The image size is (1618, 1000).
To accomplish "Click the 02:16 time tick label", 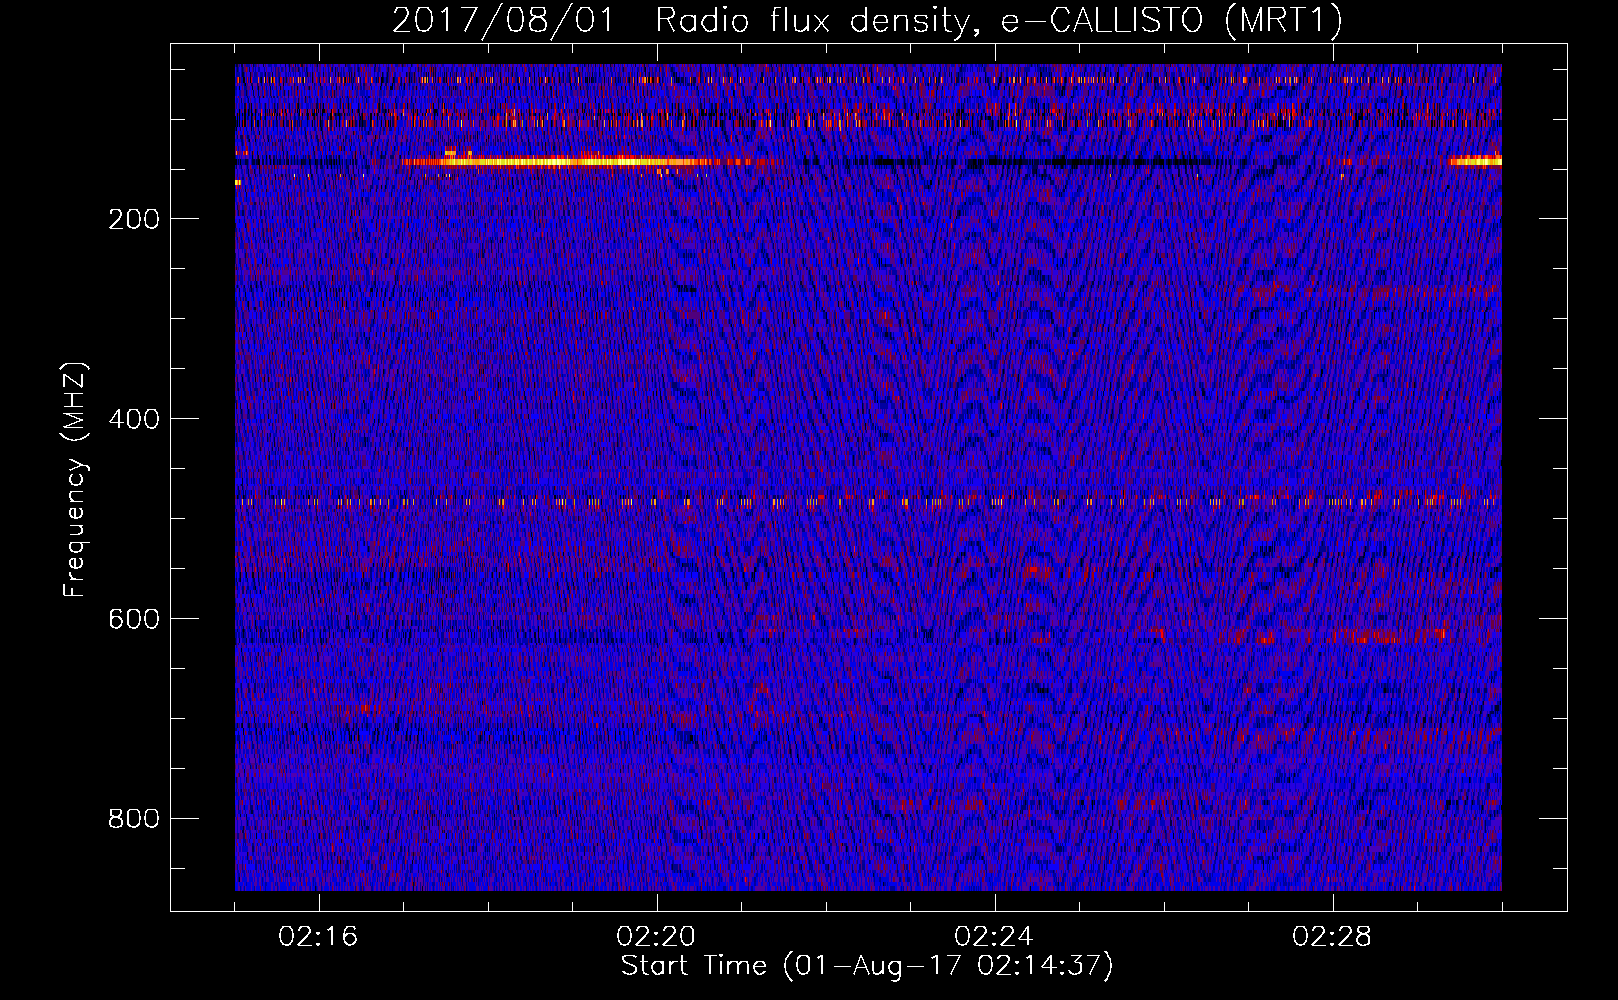I will (318, 937).
